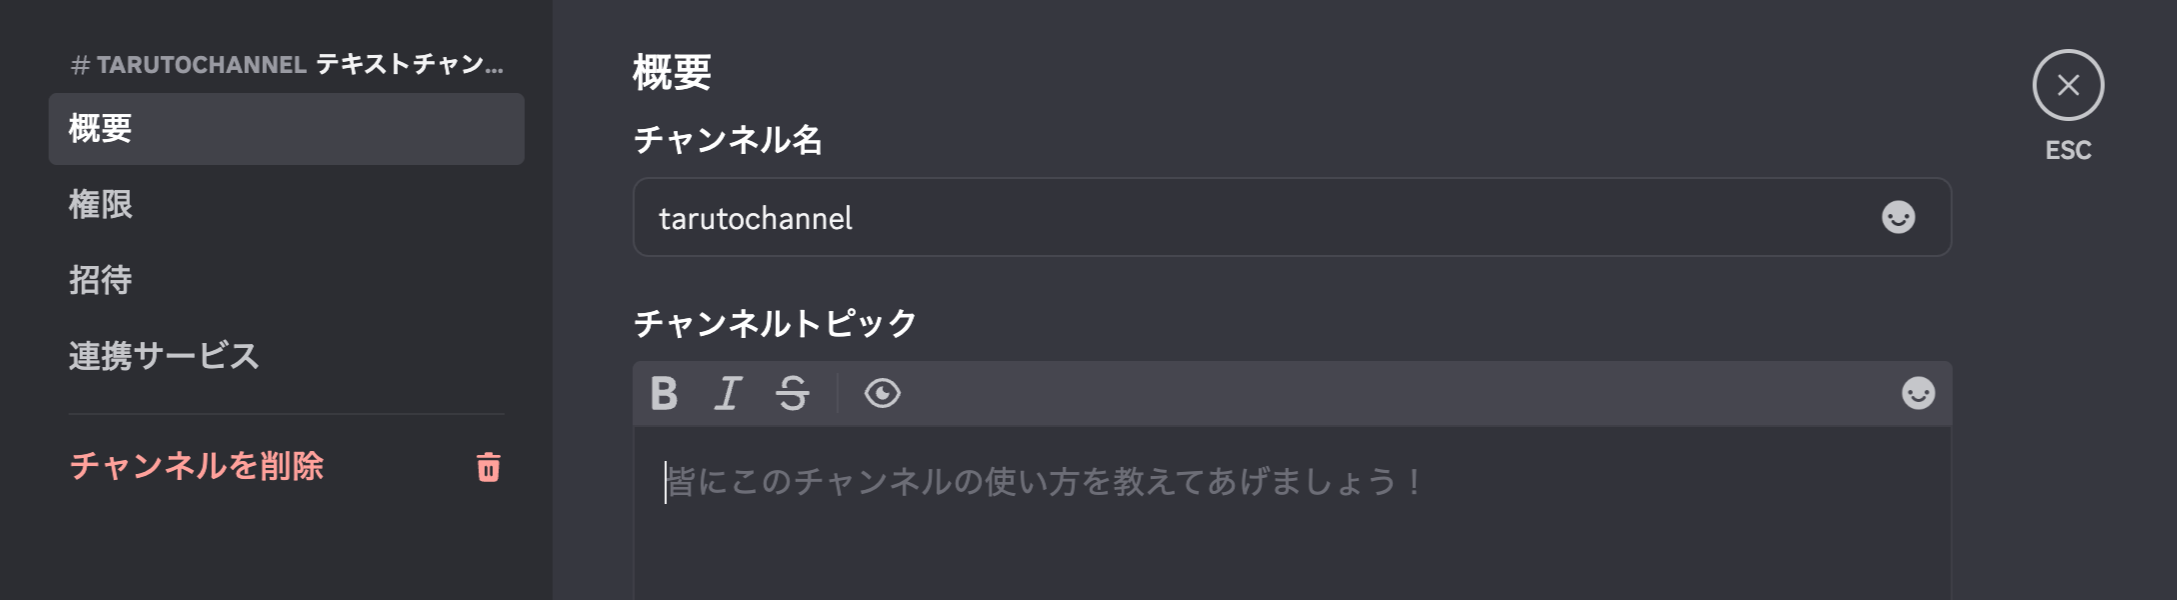Apply strikethrough formatting in the topic editor
The image size is (2177, 600).
792,393
